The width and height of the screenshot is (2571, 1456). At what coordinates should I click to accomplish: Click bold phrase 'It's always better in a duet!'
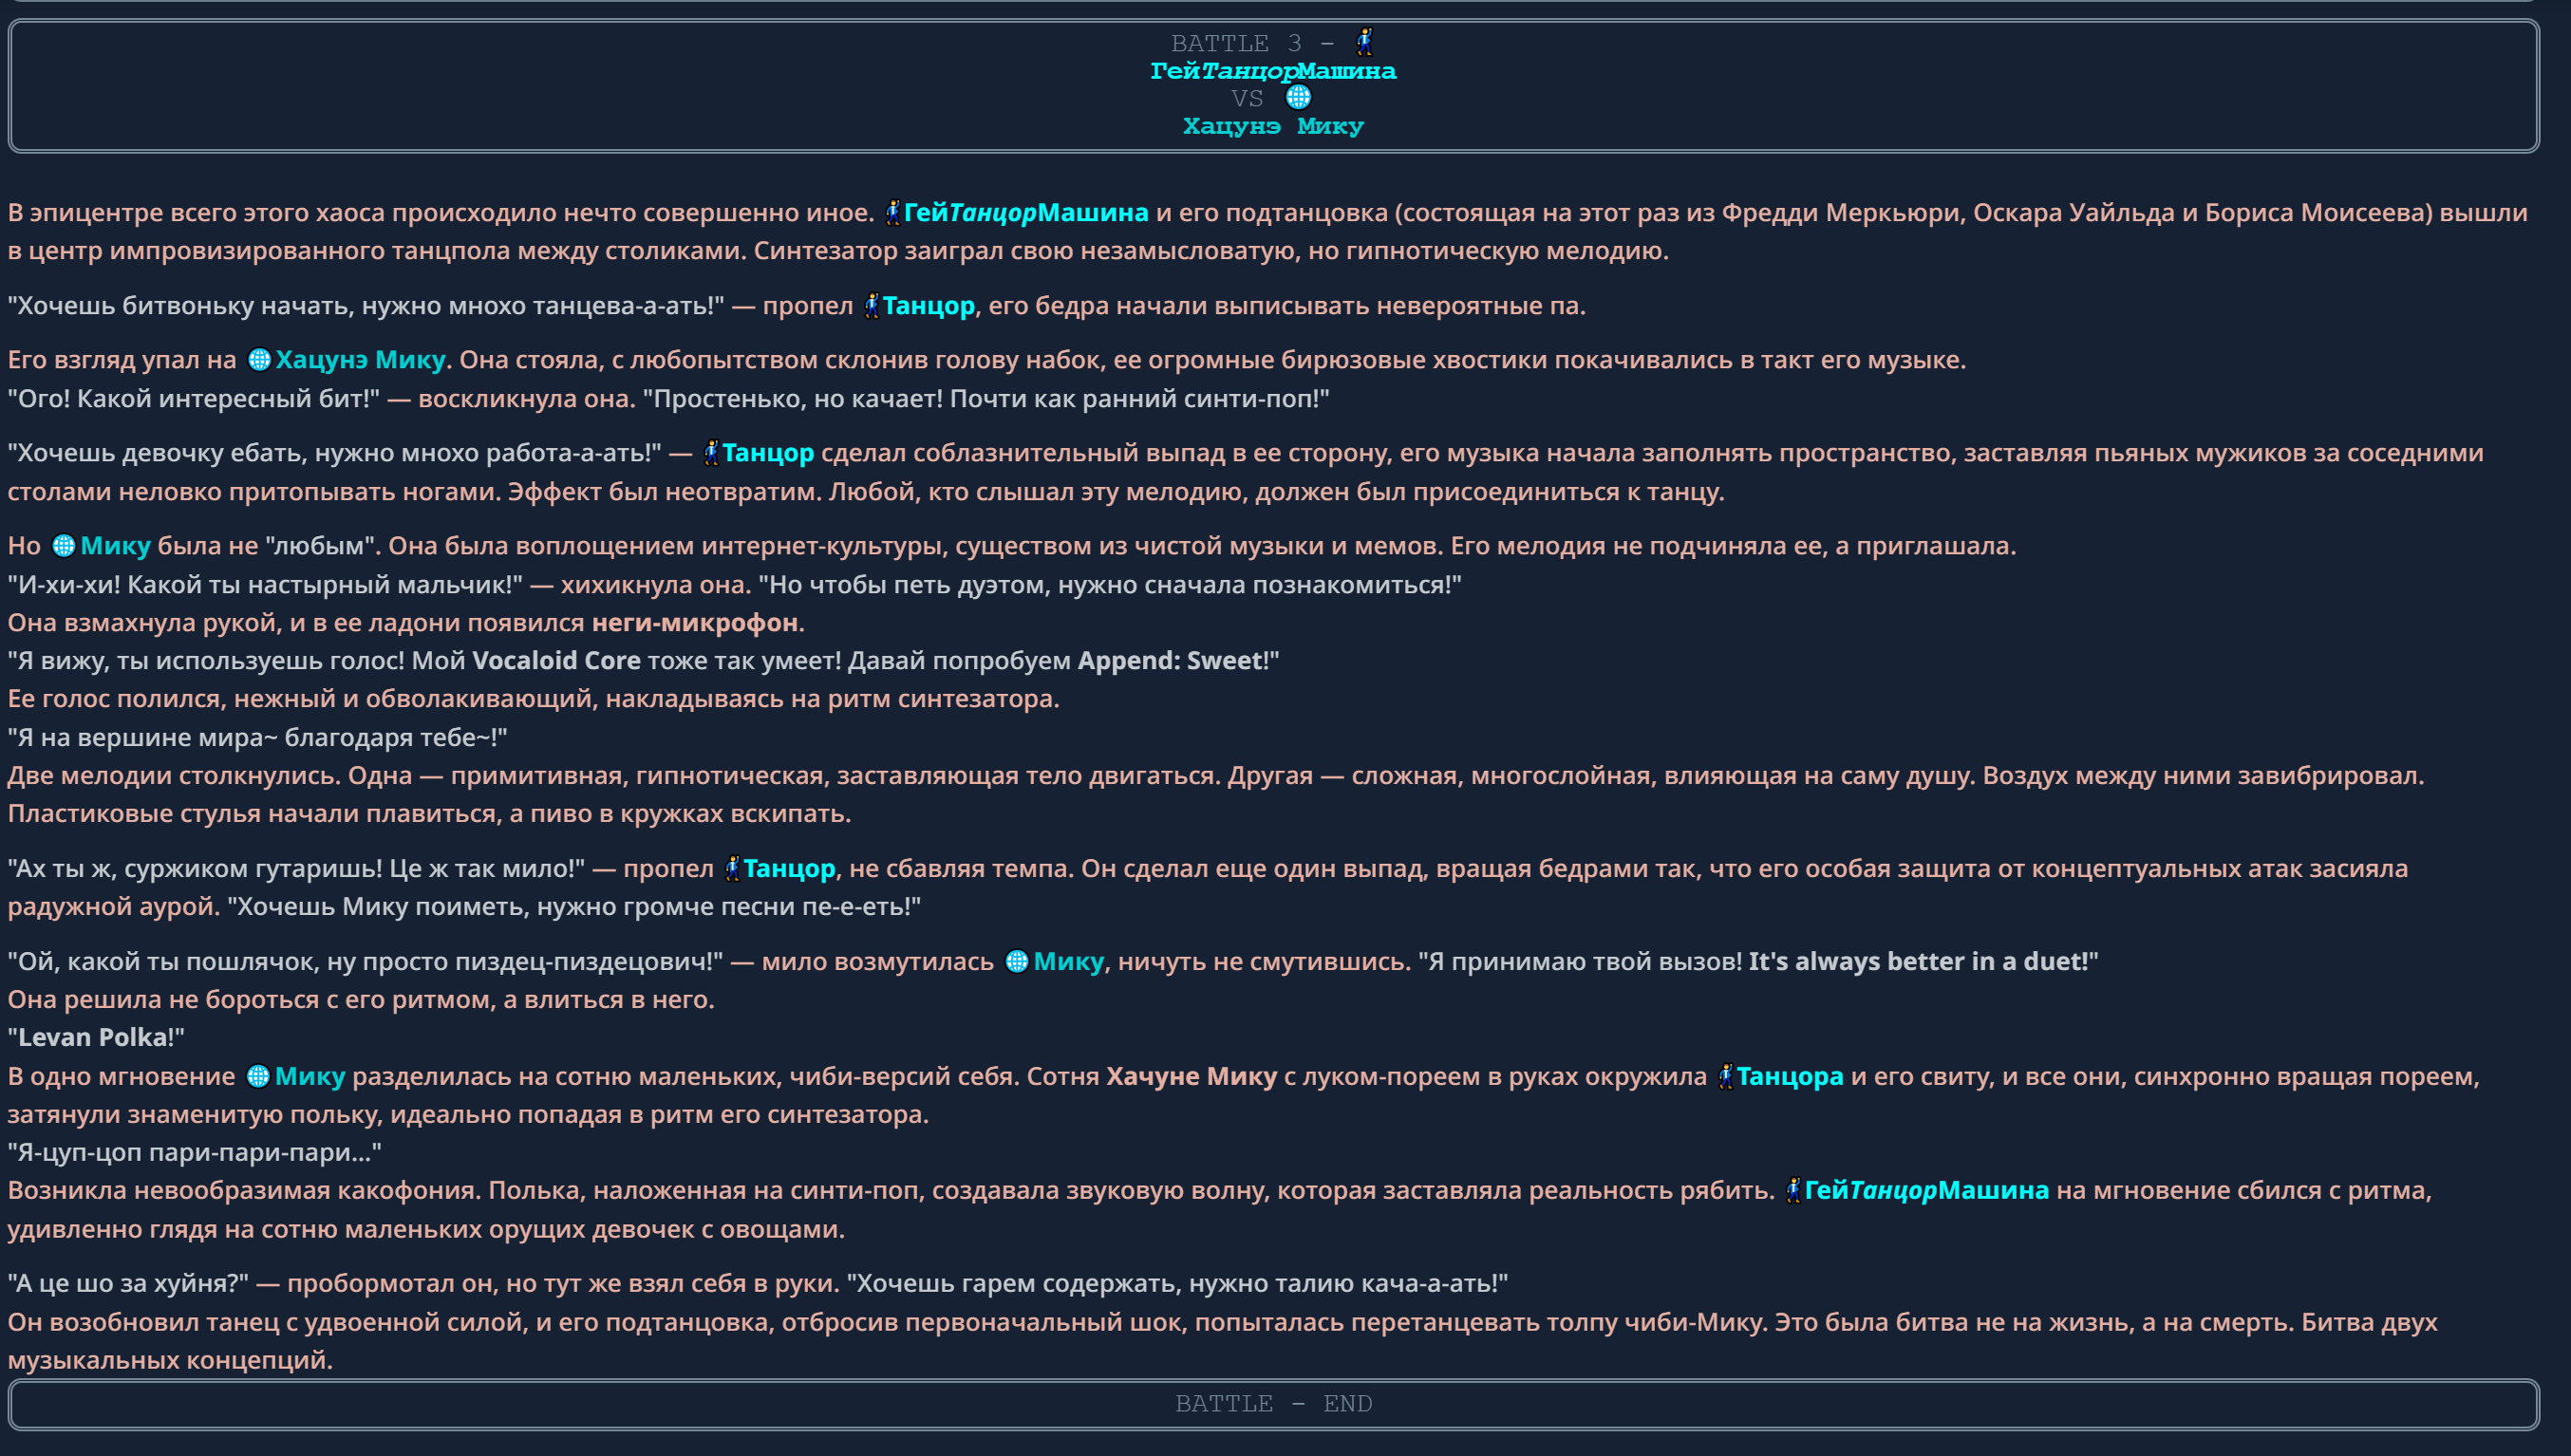tap(1919, 962)
